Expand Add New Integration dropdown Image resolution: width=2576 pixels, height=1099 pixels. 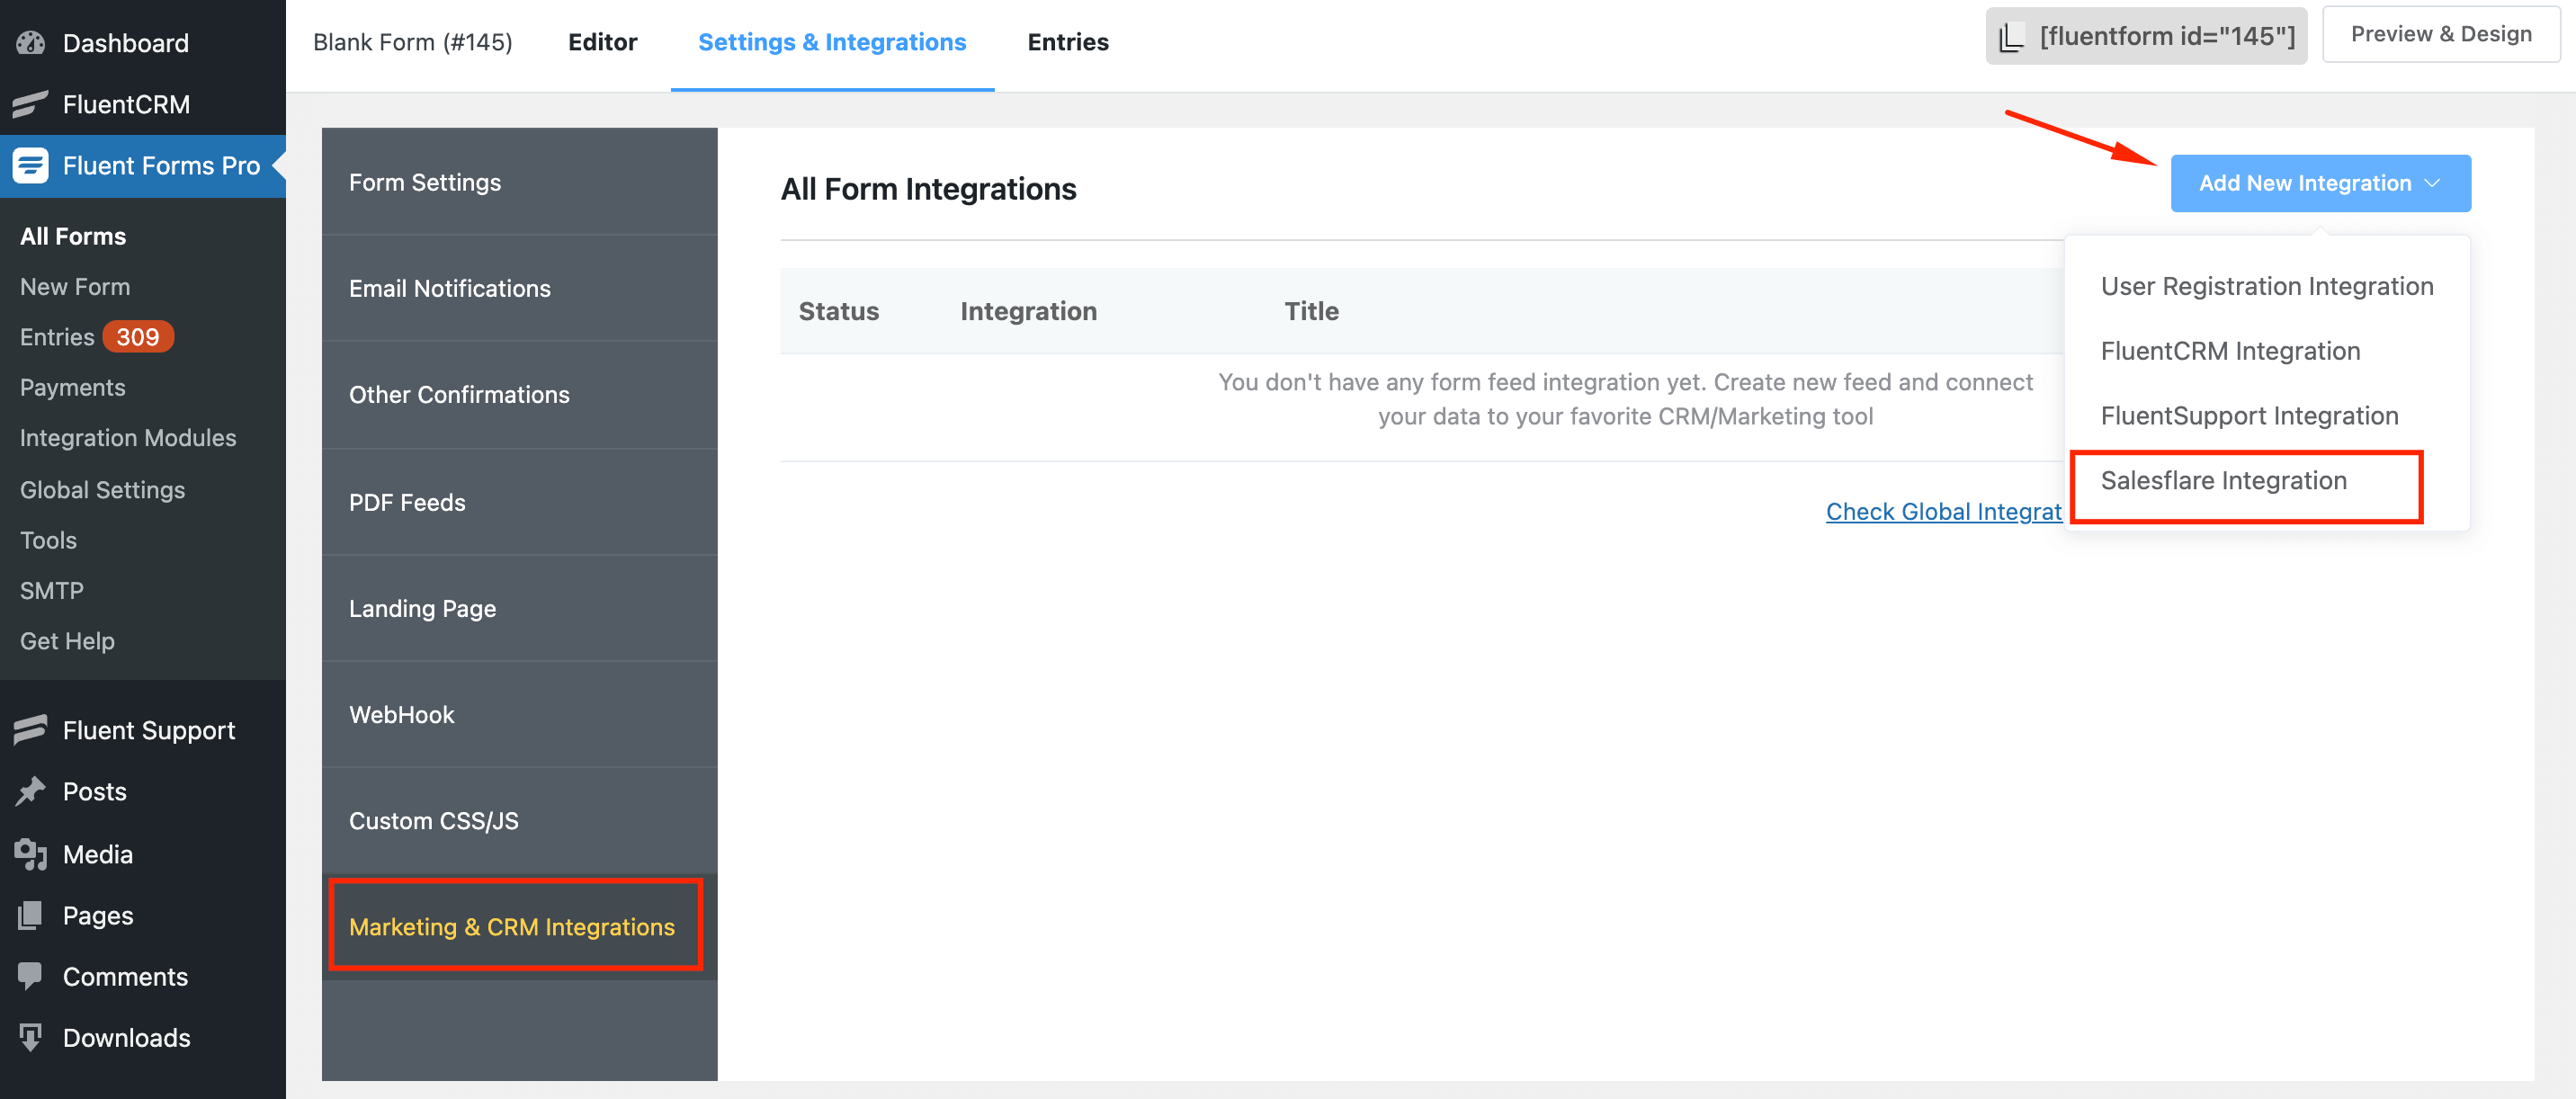tap(2320, 183)
